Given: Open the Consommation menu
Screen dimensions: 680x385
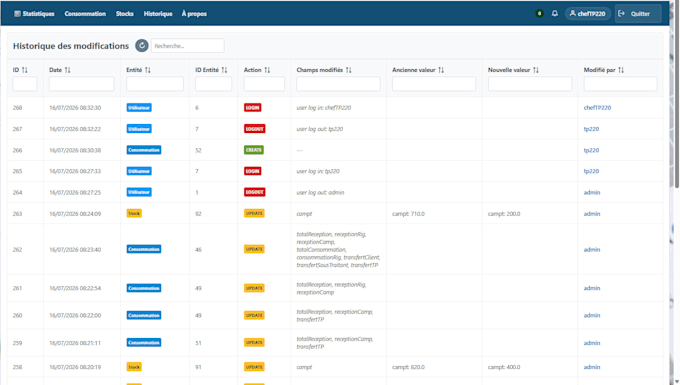Looking at the screenshot, I should [x=85, y=14].
